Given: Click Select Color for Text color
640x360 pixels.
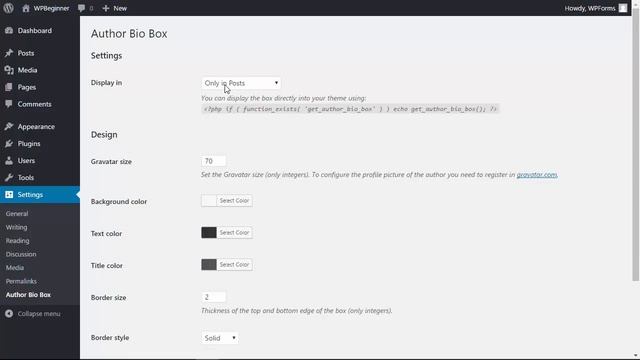Looking at the screenshot, I should coord(234,232).
